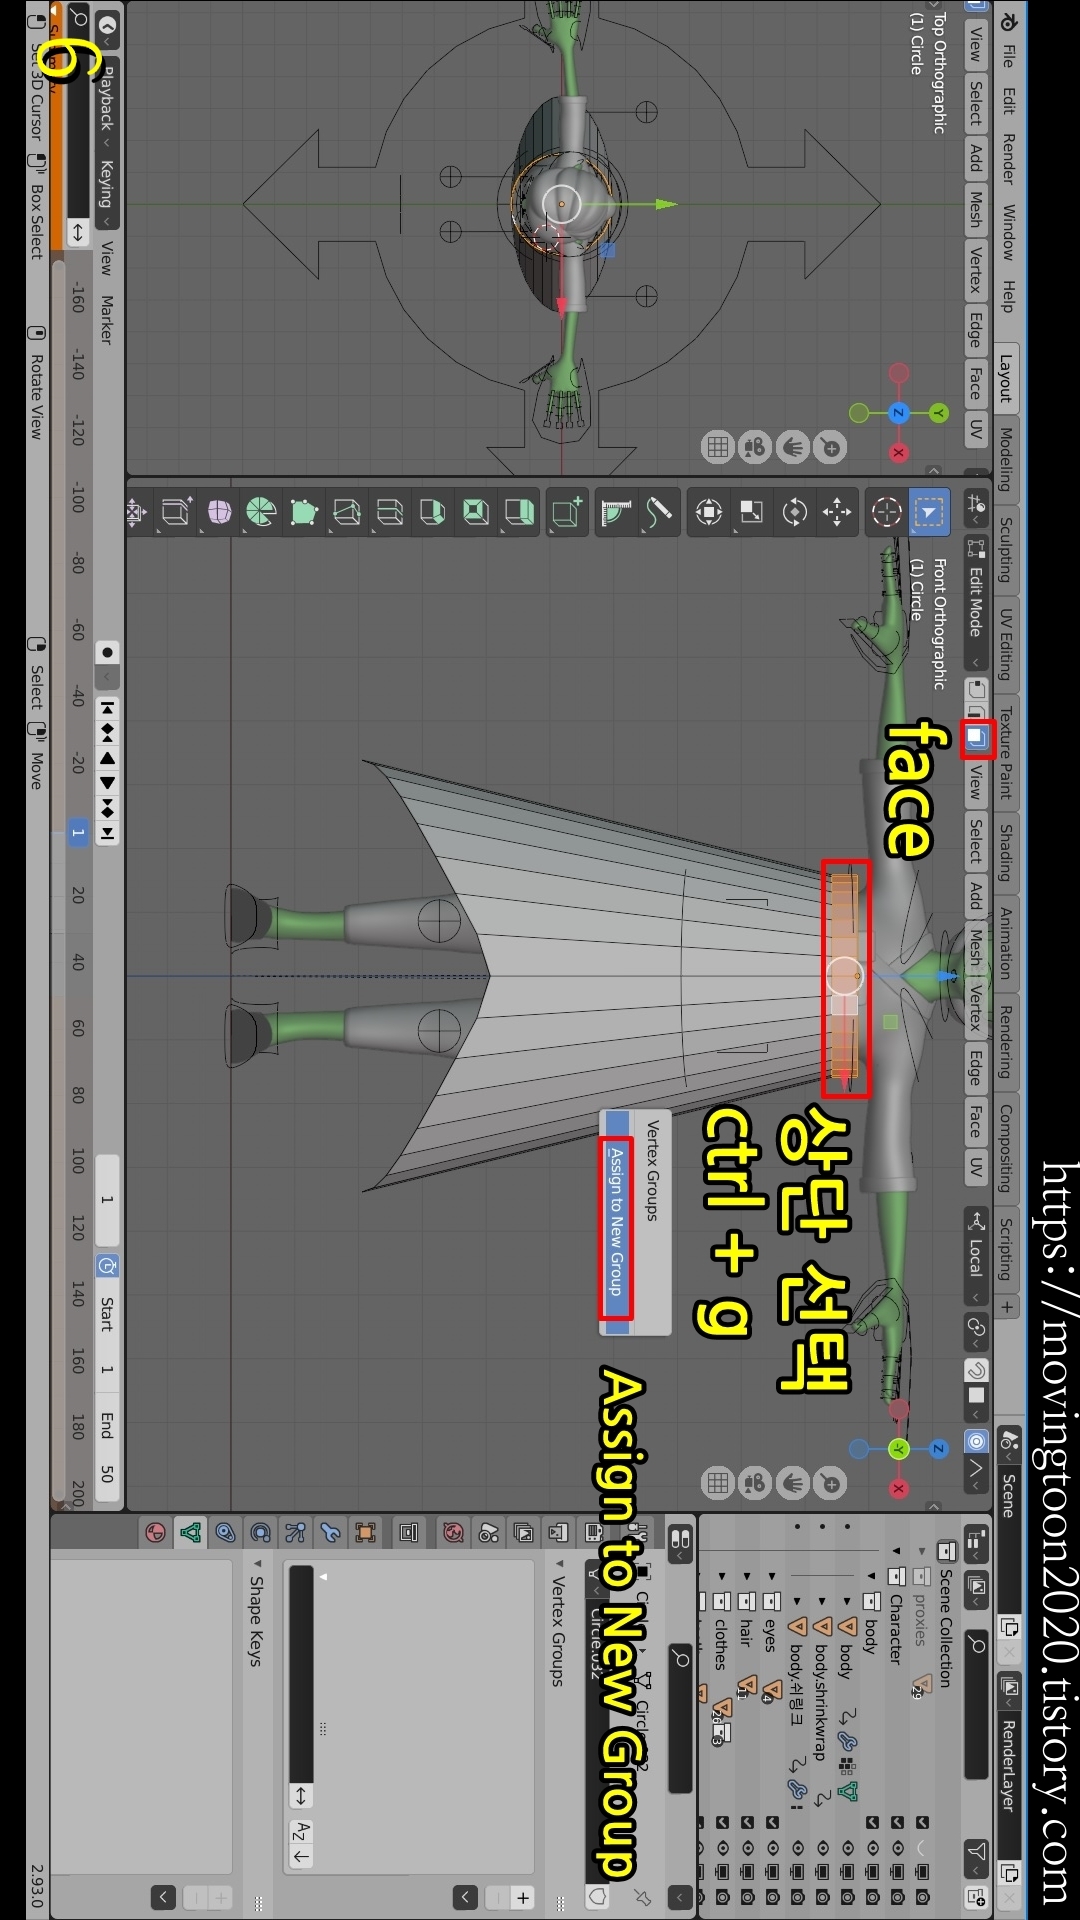Enable face select mode button
The height and width of the screenshot is (1920, 1080).
[976, 739]
